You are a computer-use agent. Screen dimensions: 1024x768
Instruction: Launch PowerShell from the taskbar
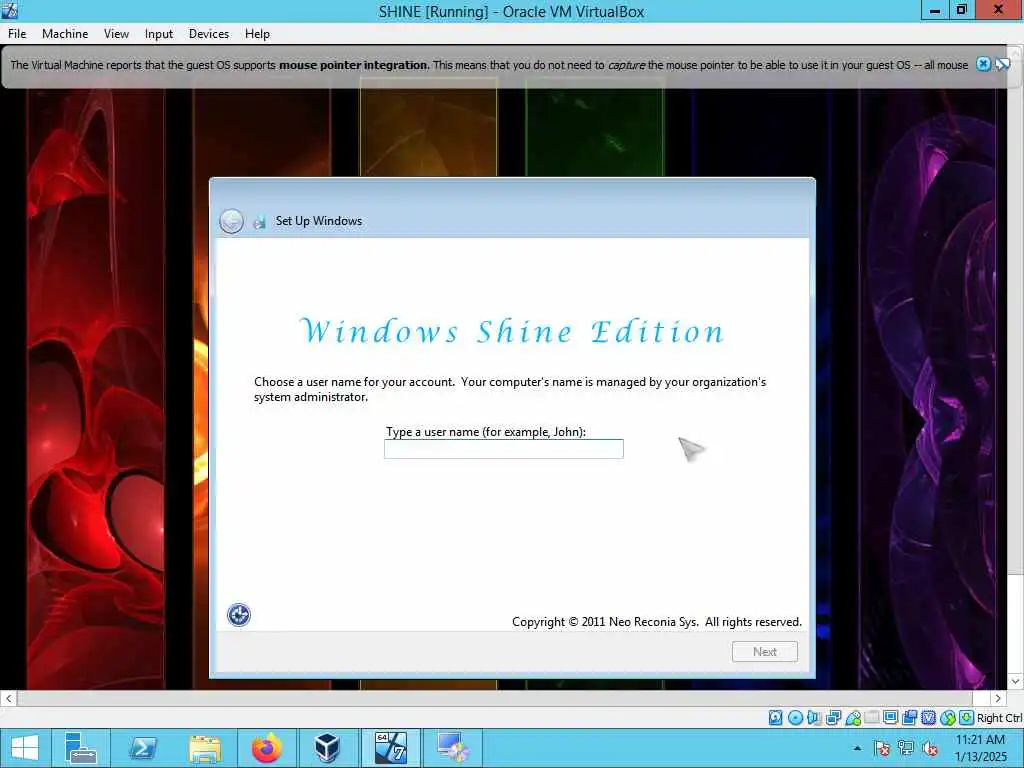click(142, 748)
